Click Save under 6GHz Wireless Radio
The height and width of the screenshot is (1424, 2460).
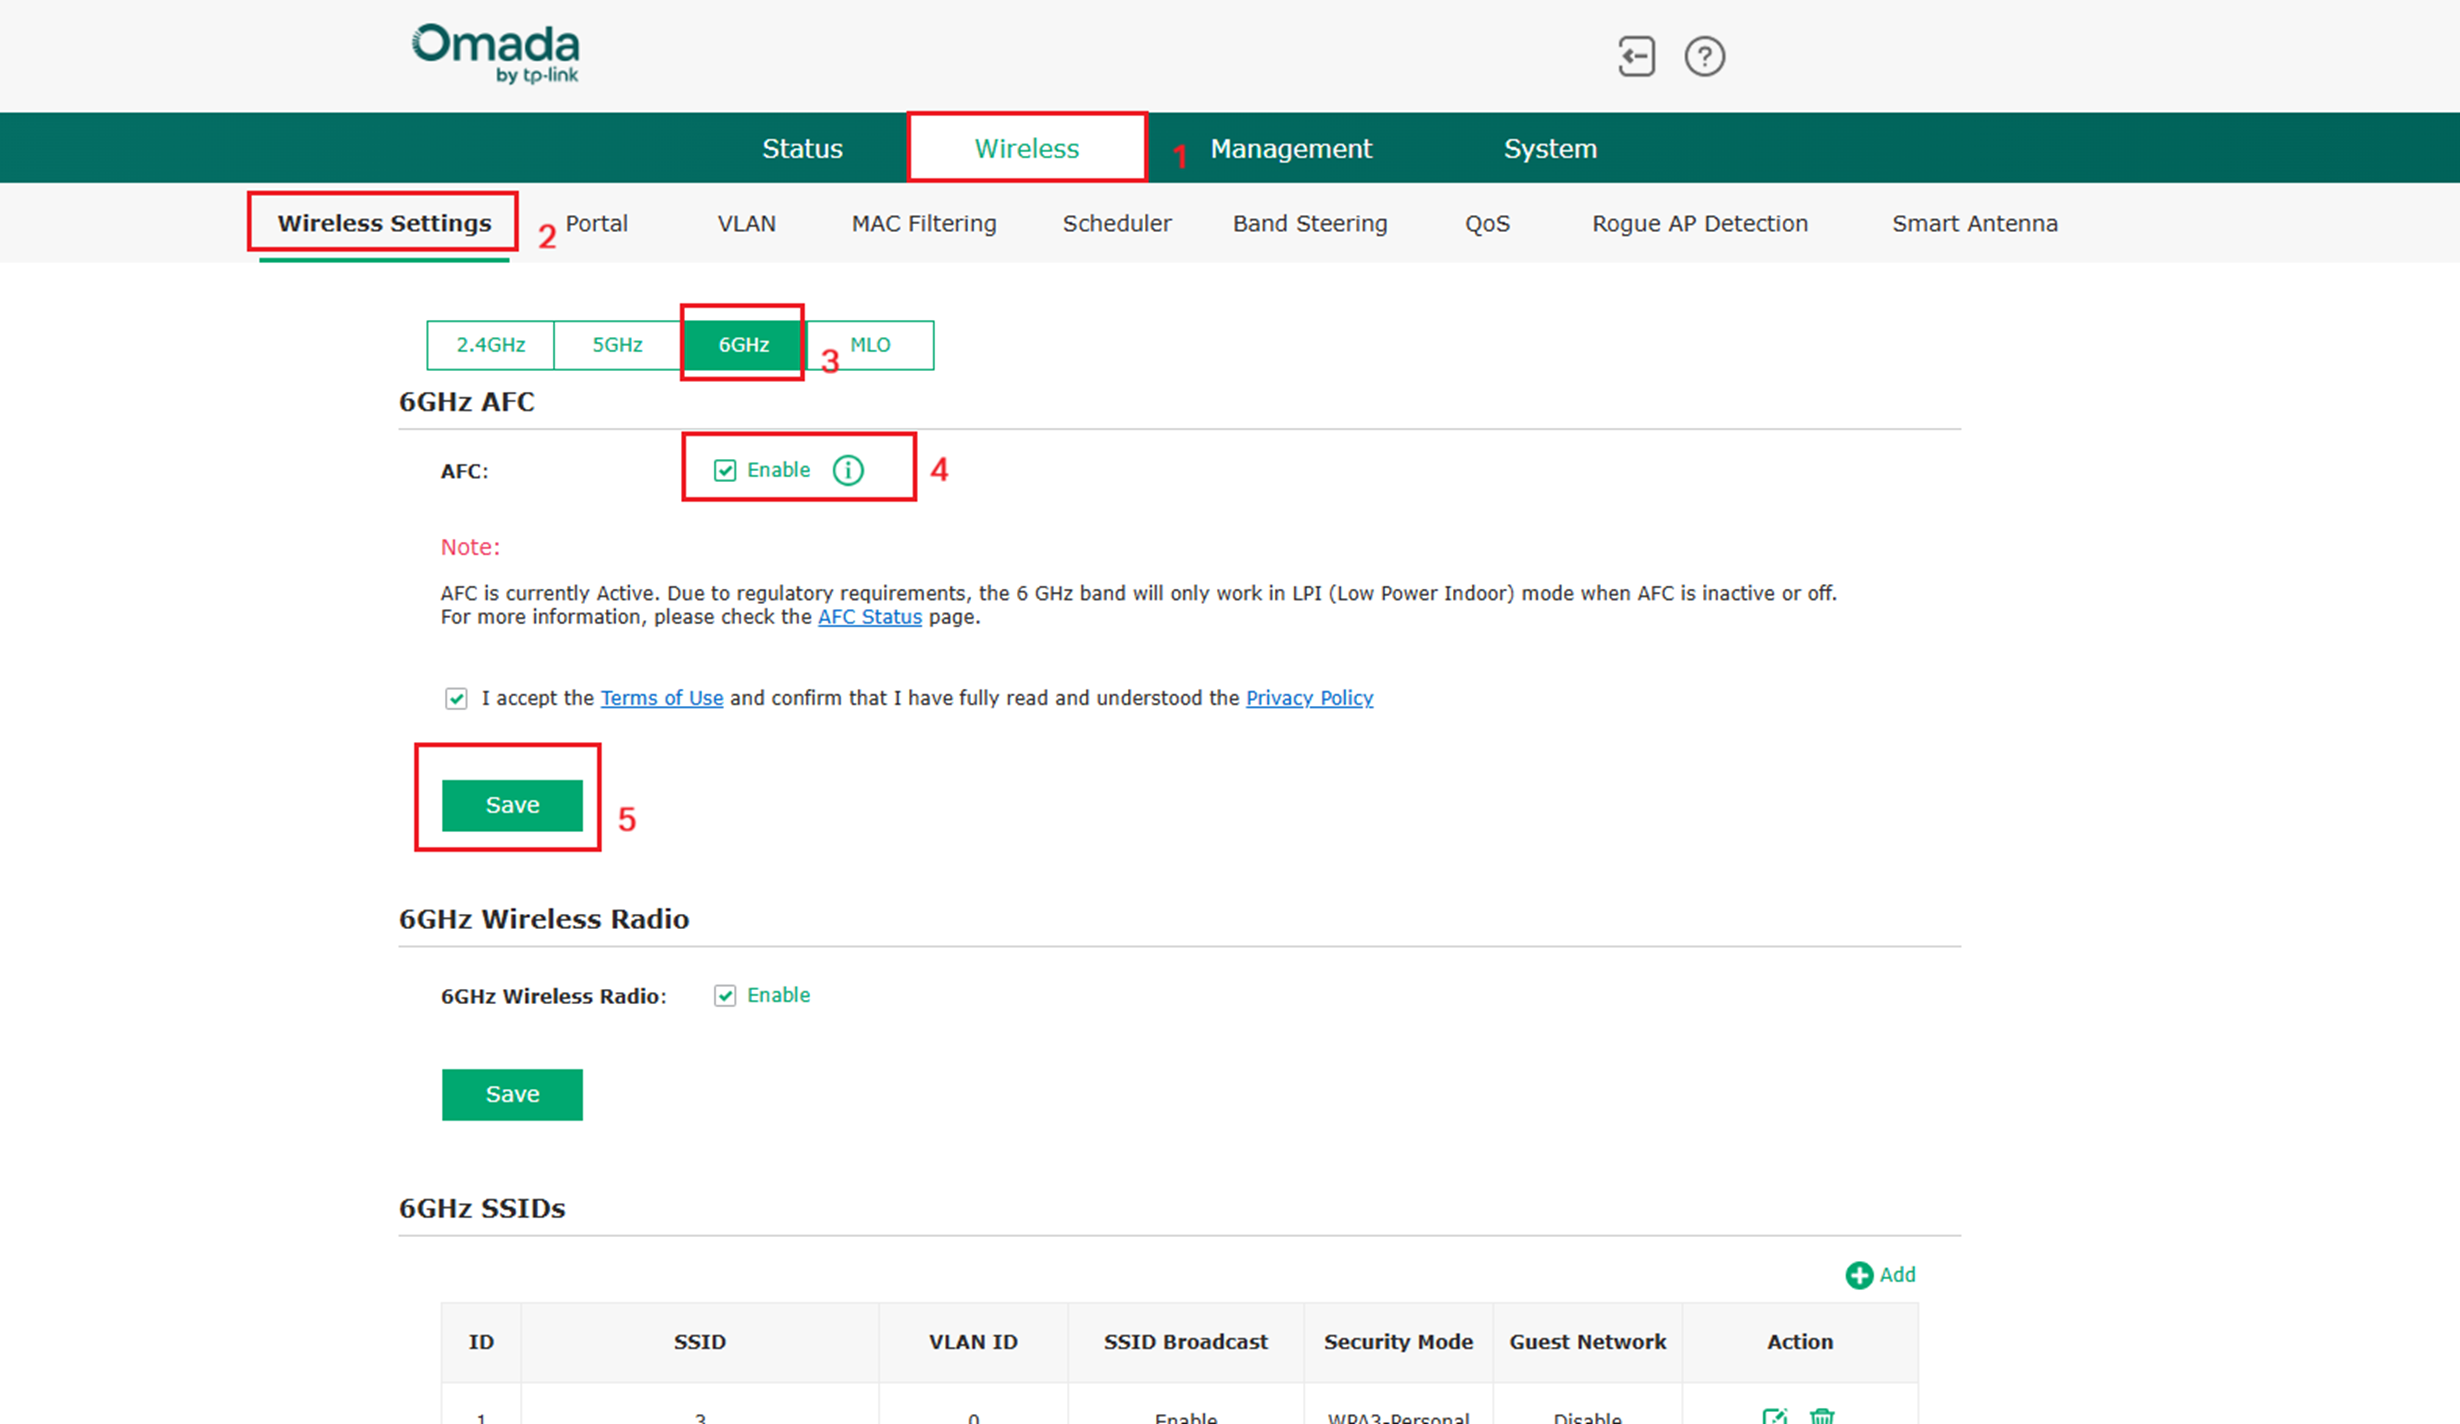click(512, 1094)
